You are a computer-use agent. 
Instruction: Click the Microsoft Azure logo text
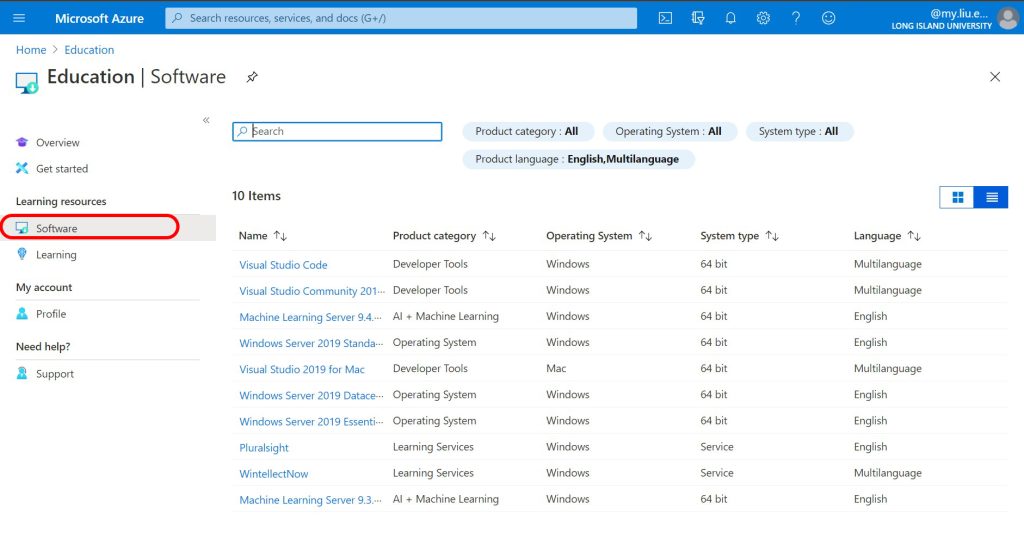[x=99, y=18]
